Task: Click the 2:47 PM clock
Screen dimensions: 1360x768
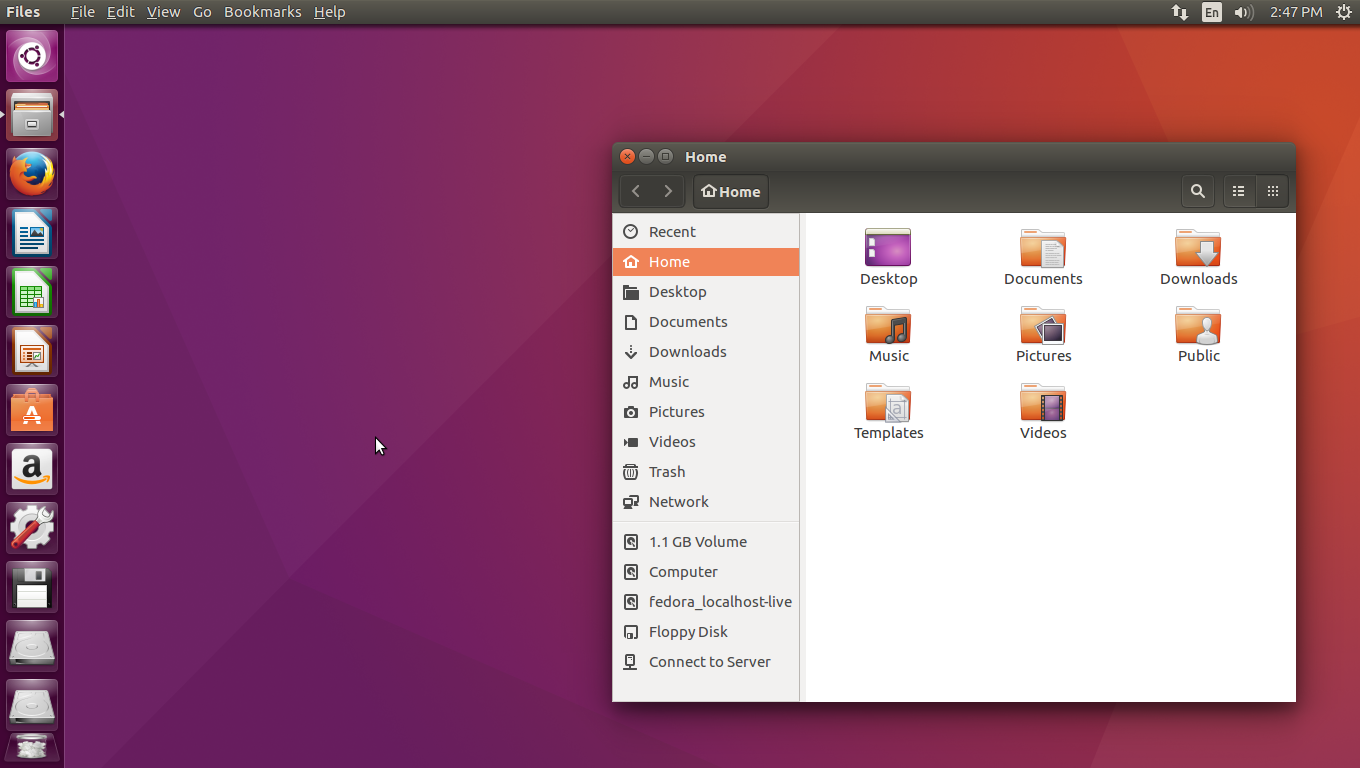Action: pyautogui.click(x=1296, y=12)
